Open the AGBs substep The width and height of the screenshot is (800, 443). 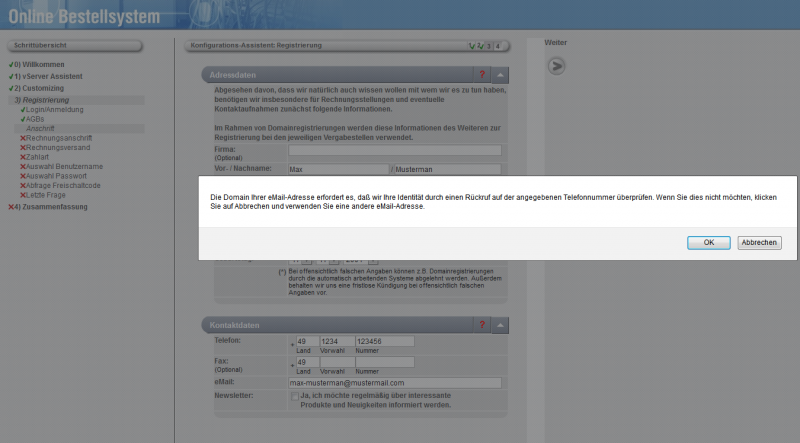pos(35,119)
